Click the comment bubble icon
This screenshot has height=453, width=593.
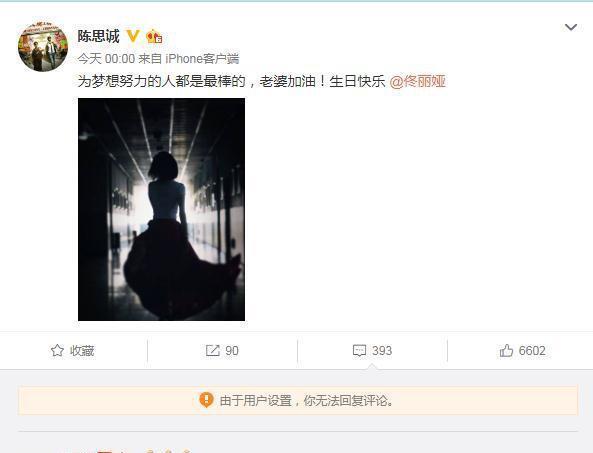point(359,351)
